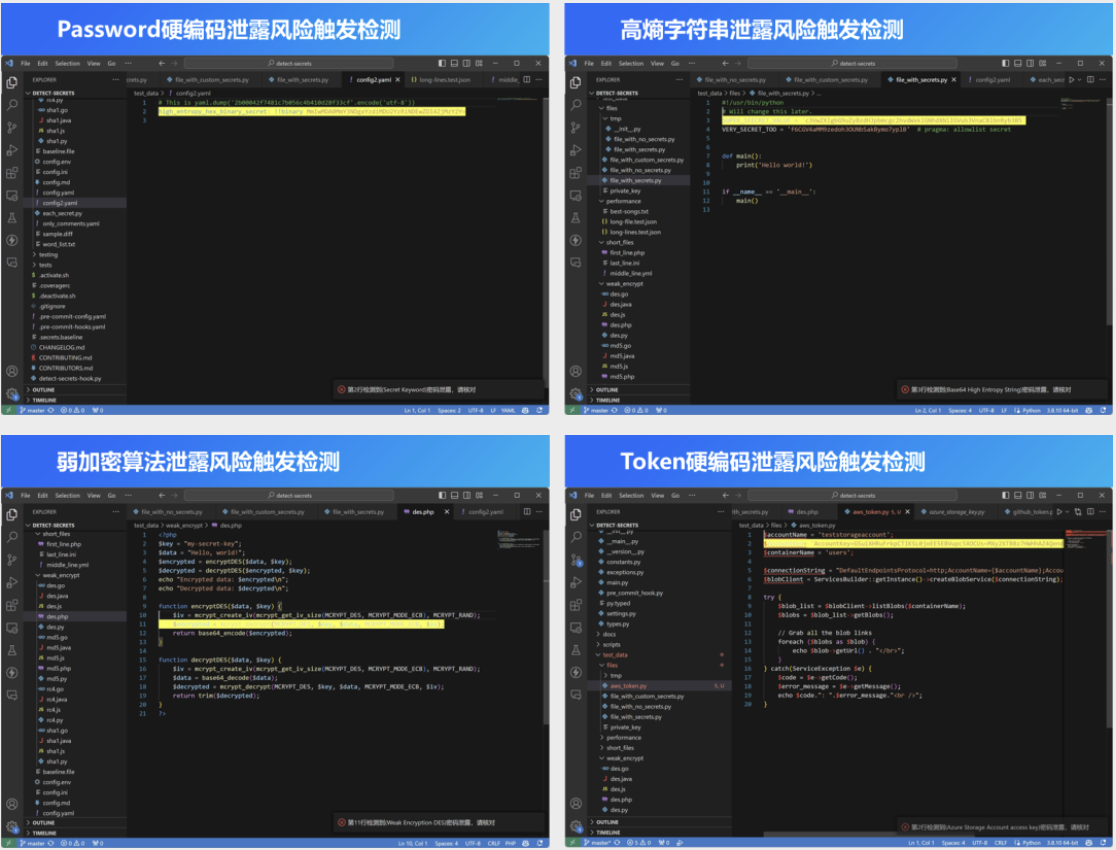The width and height of the screenshot is (1116, 850).
Task: Open Selection menu in top-left window
Action: pyautogui.click(x=67, y=63)
